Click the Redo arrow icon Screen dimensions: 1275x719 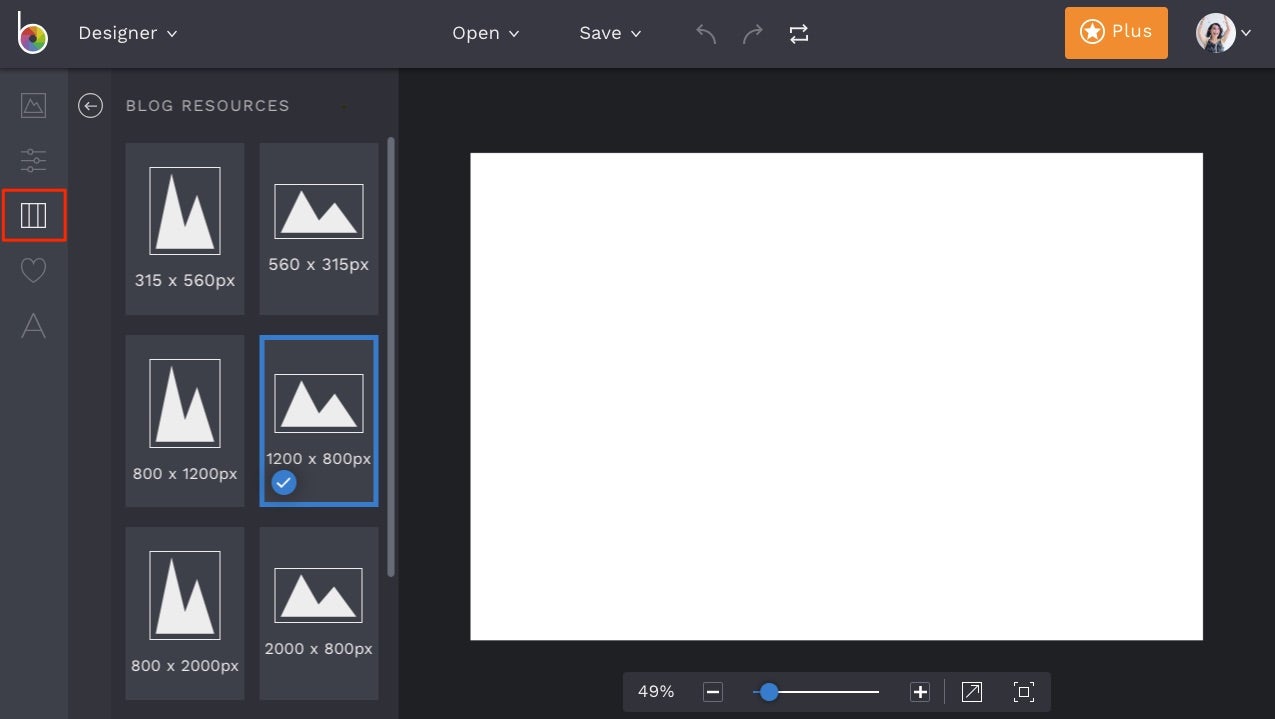752,32
